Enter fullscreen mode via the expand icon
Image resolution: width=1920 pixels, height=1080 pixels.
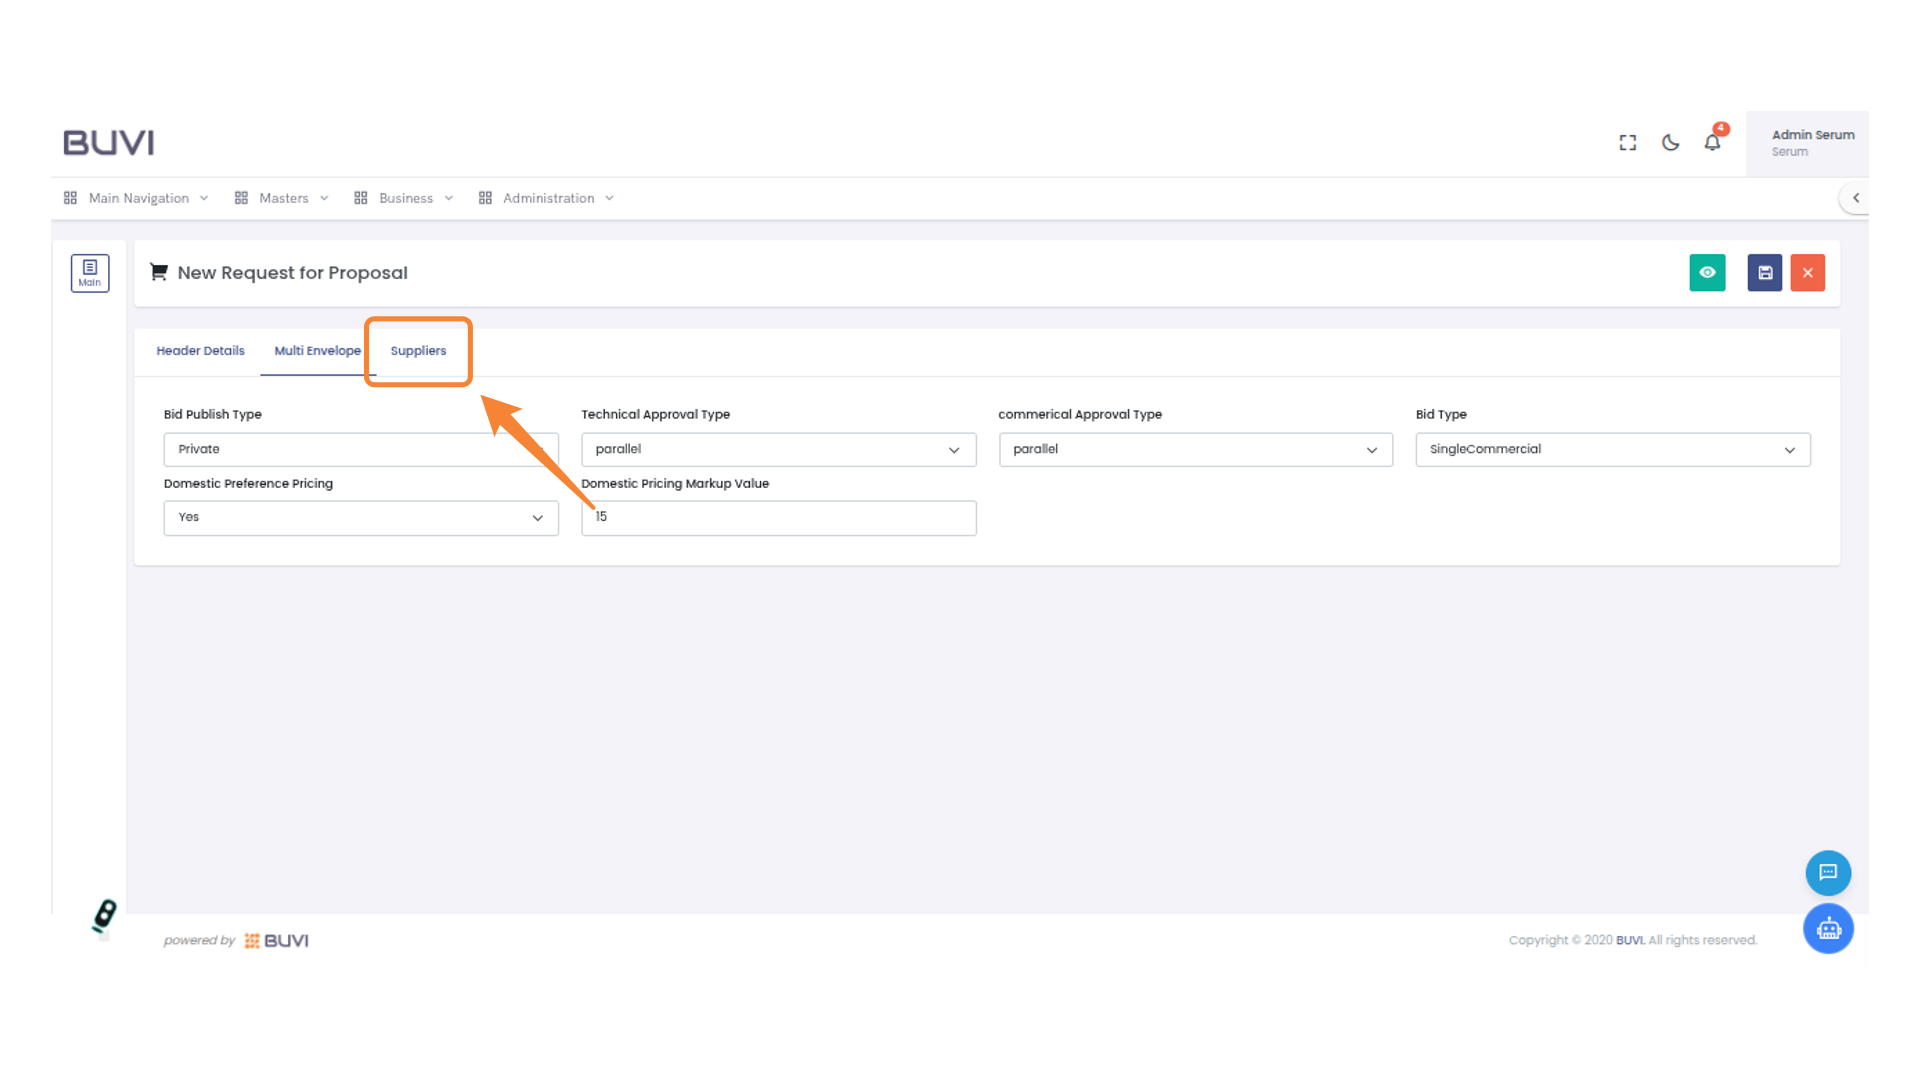point(1627,142)
